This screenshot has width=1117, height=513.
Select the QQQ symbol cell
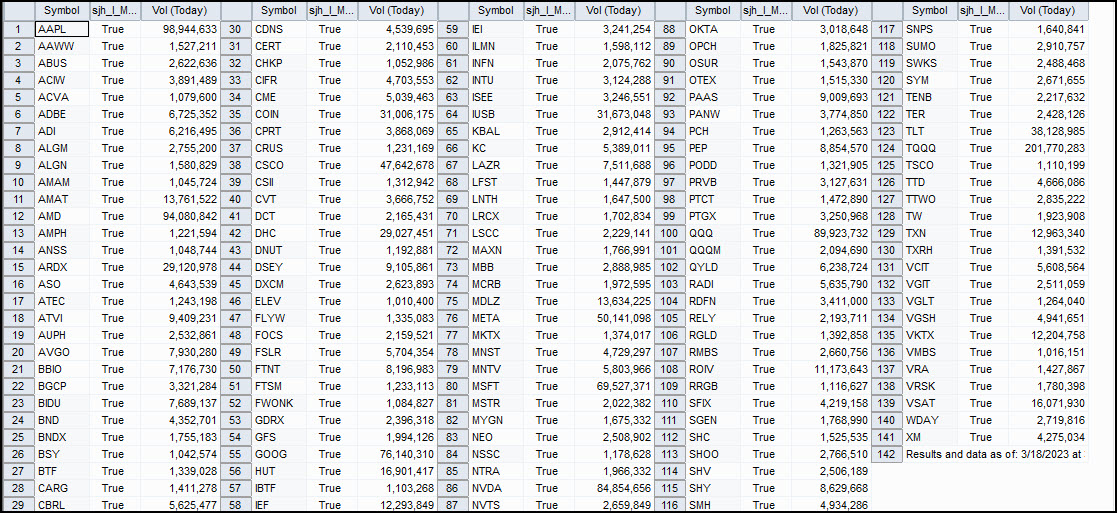click(713, 233)
